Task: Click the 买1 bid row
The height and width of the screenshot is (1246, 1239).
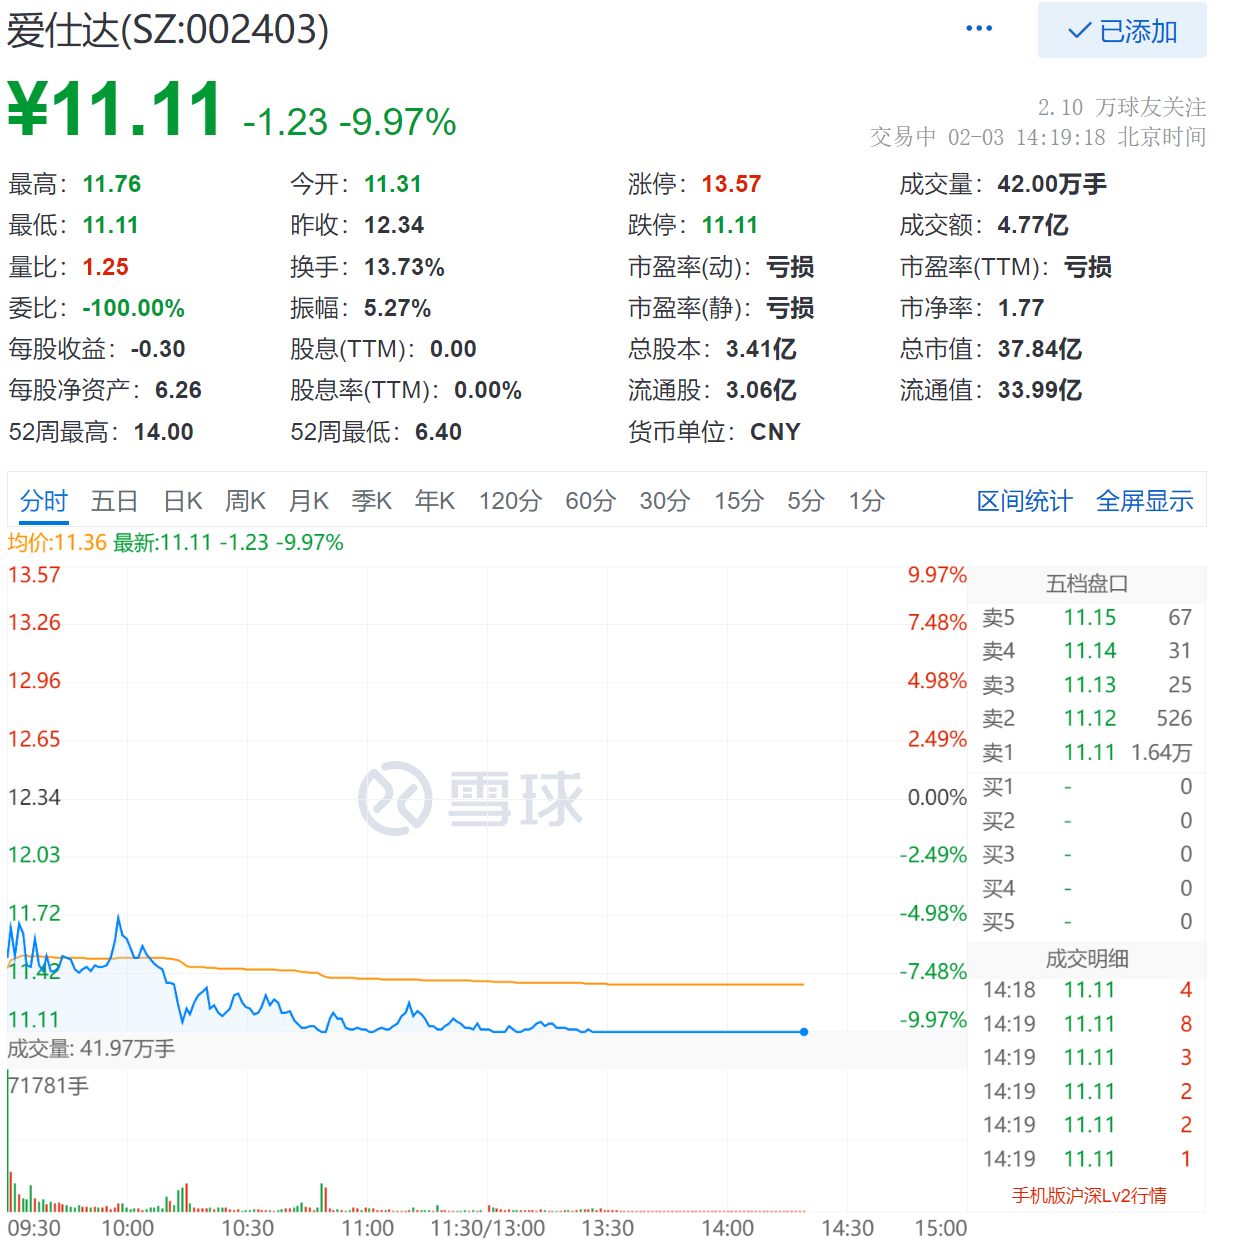Action: pos(1087,787)
